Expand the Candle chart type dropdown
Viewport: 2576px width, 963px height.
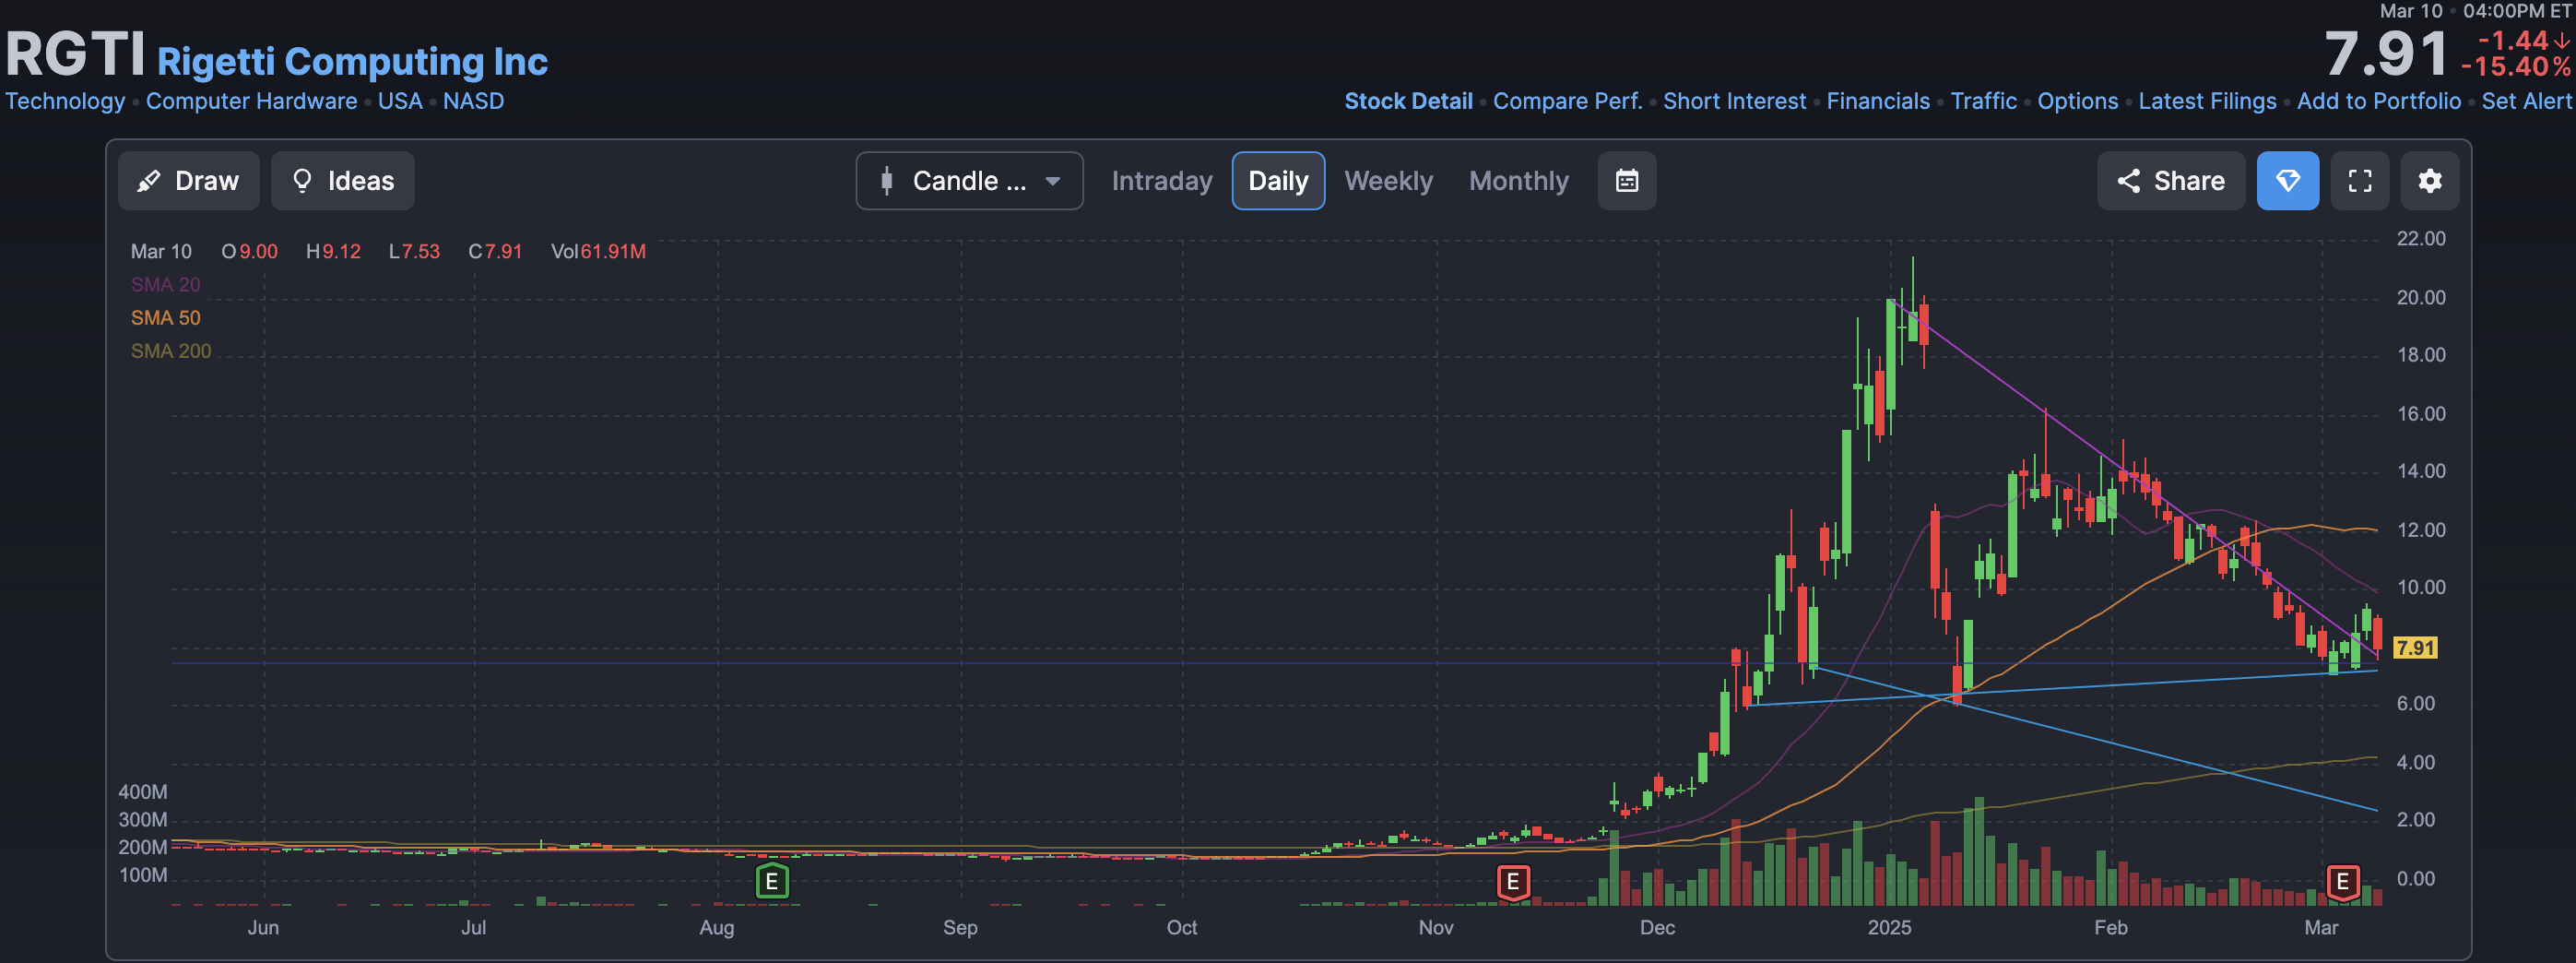point(969,181)
